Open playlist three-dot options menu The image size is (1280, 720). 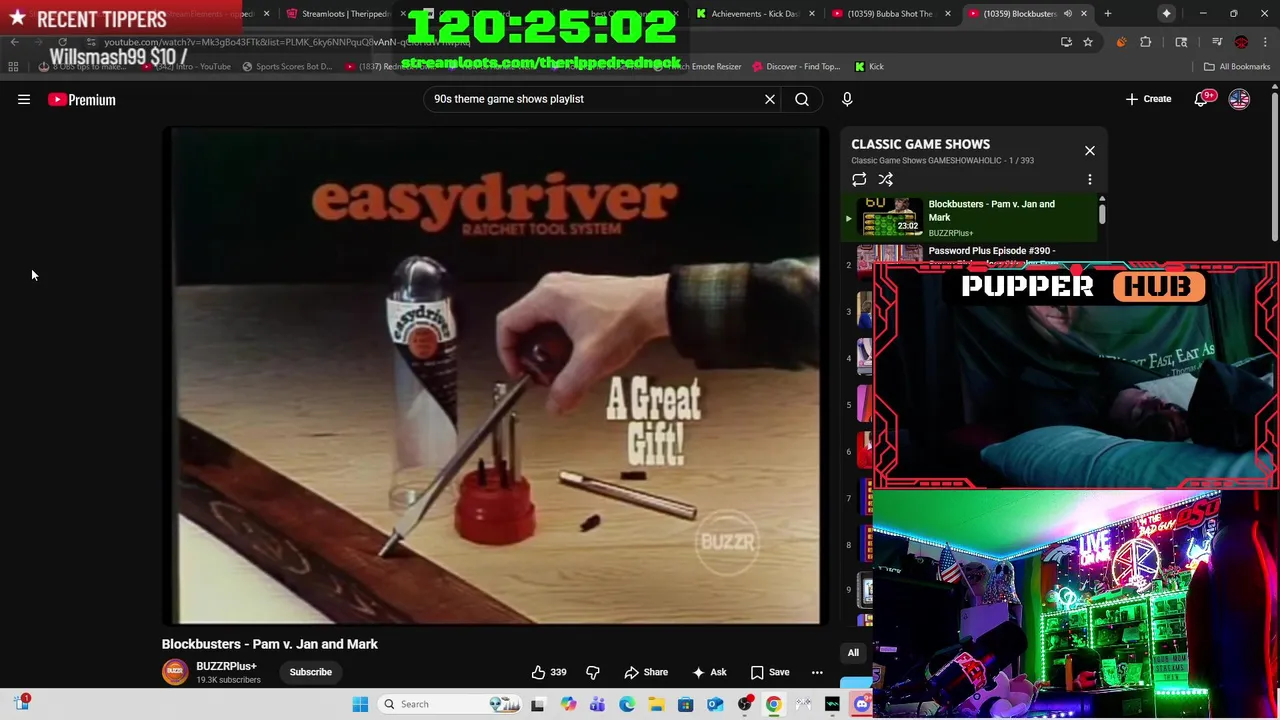(x=1090, y=180)
